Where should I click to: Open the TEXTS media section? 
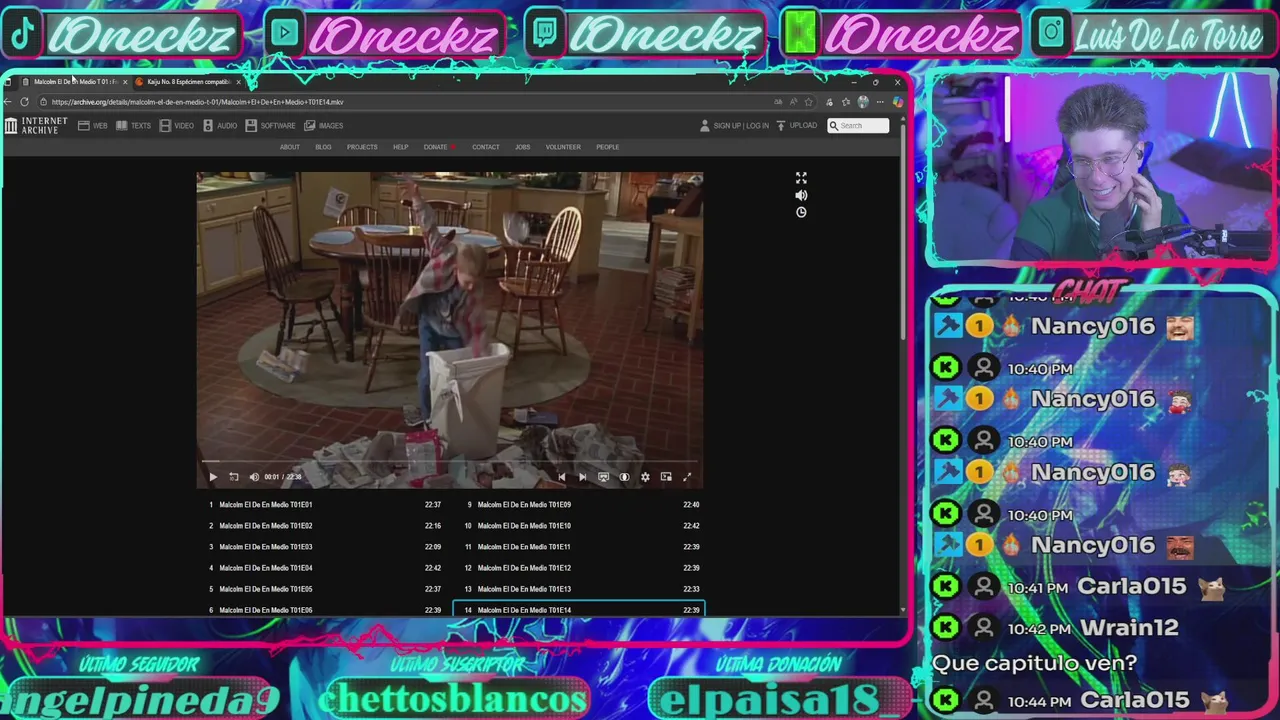point(133,125)
